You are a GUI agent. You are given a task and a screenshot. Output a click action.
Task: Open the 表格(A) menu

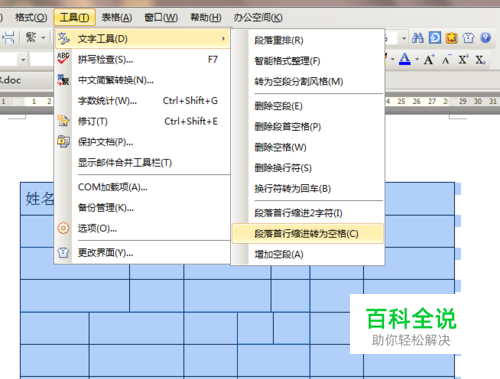coord(117,17)
